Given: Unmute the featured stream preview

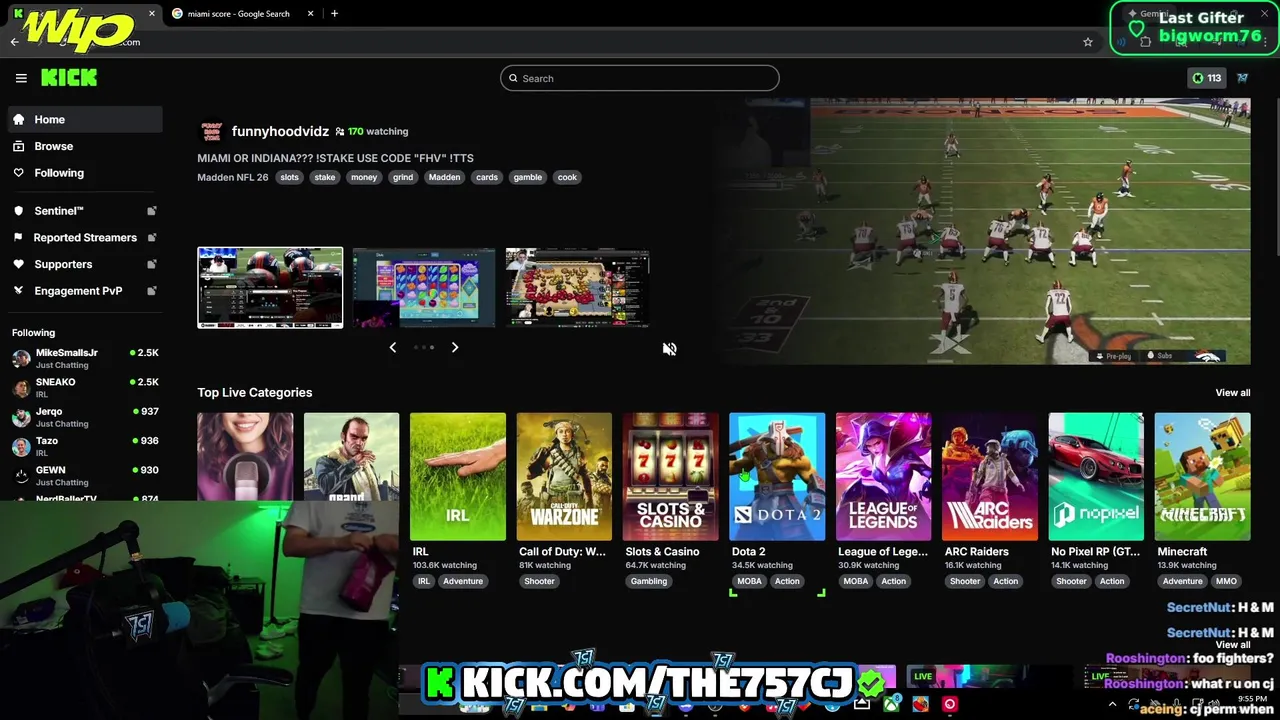Looking at the screenshot, I should (670, 349).
